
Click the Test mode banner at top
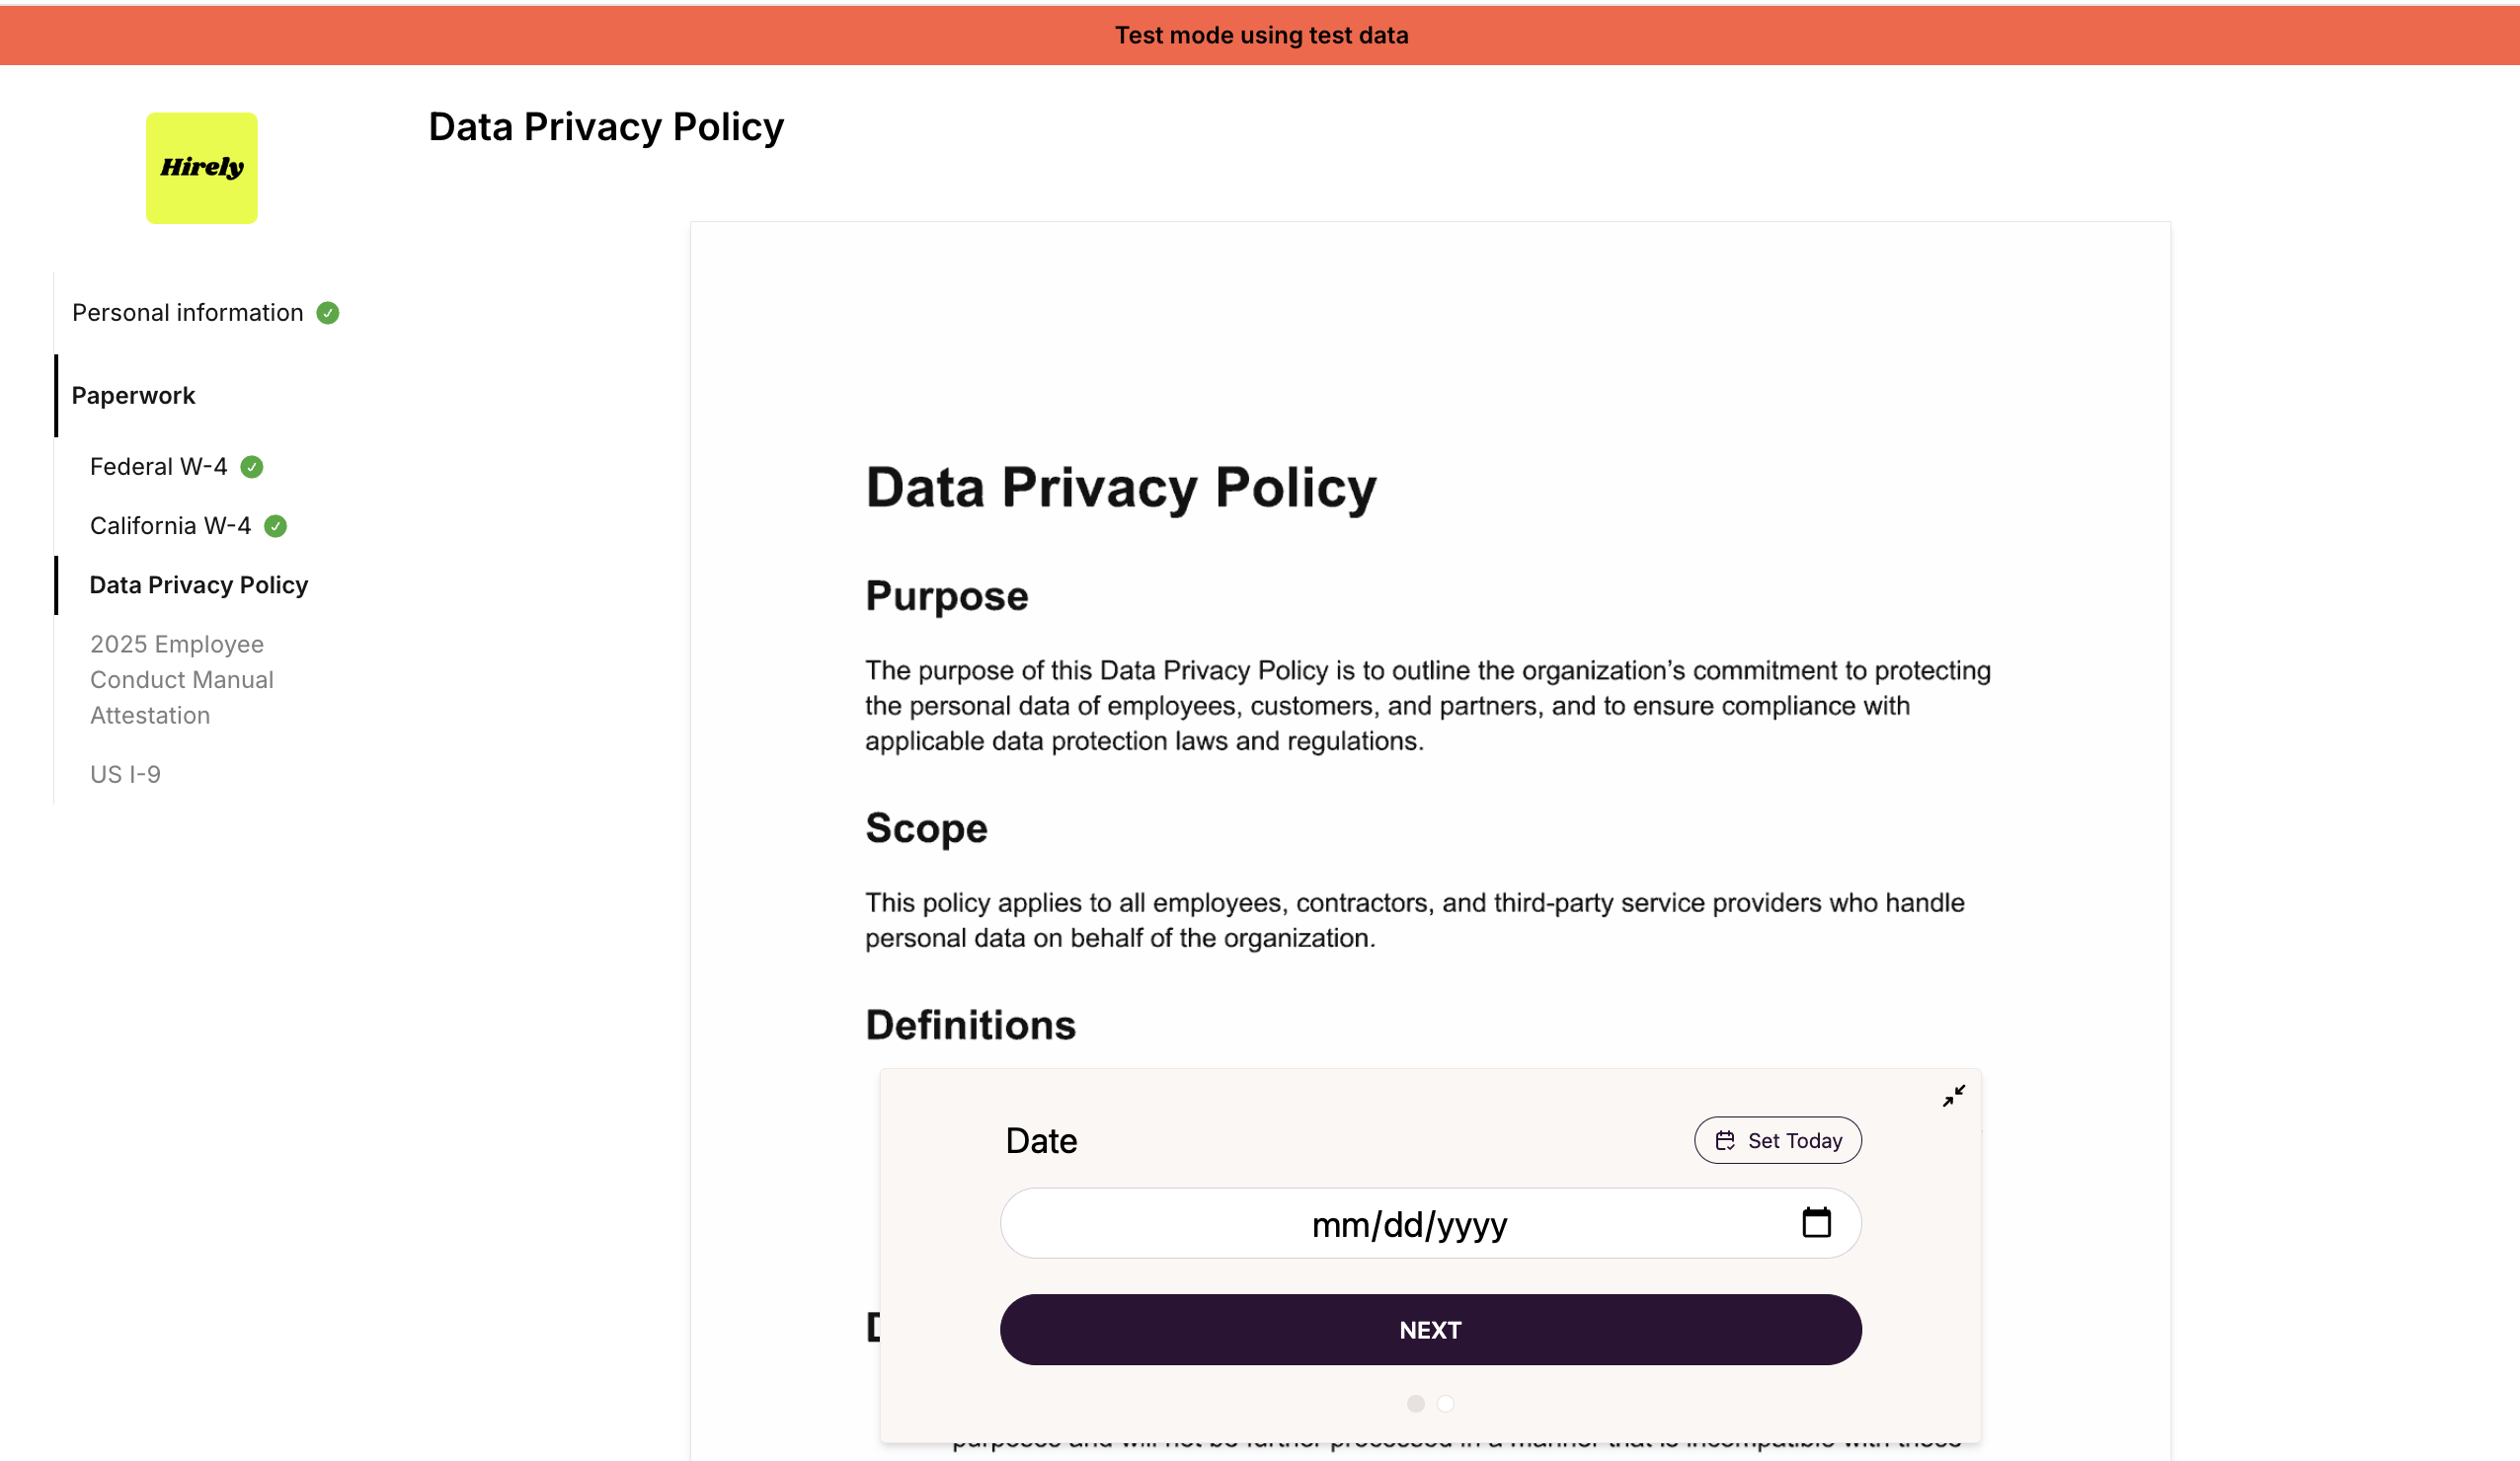coord(1260,35)
